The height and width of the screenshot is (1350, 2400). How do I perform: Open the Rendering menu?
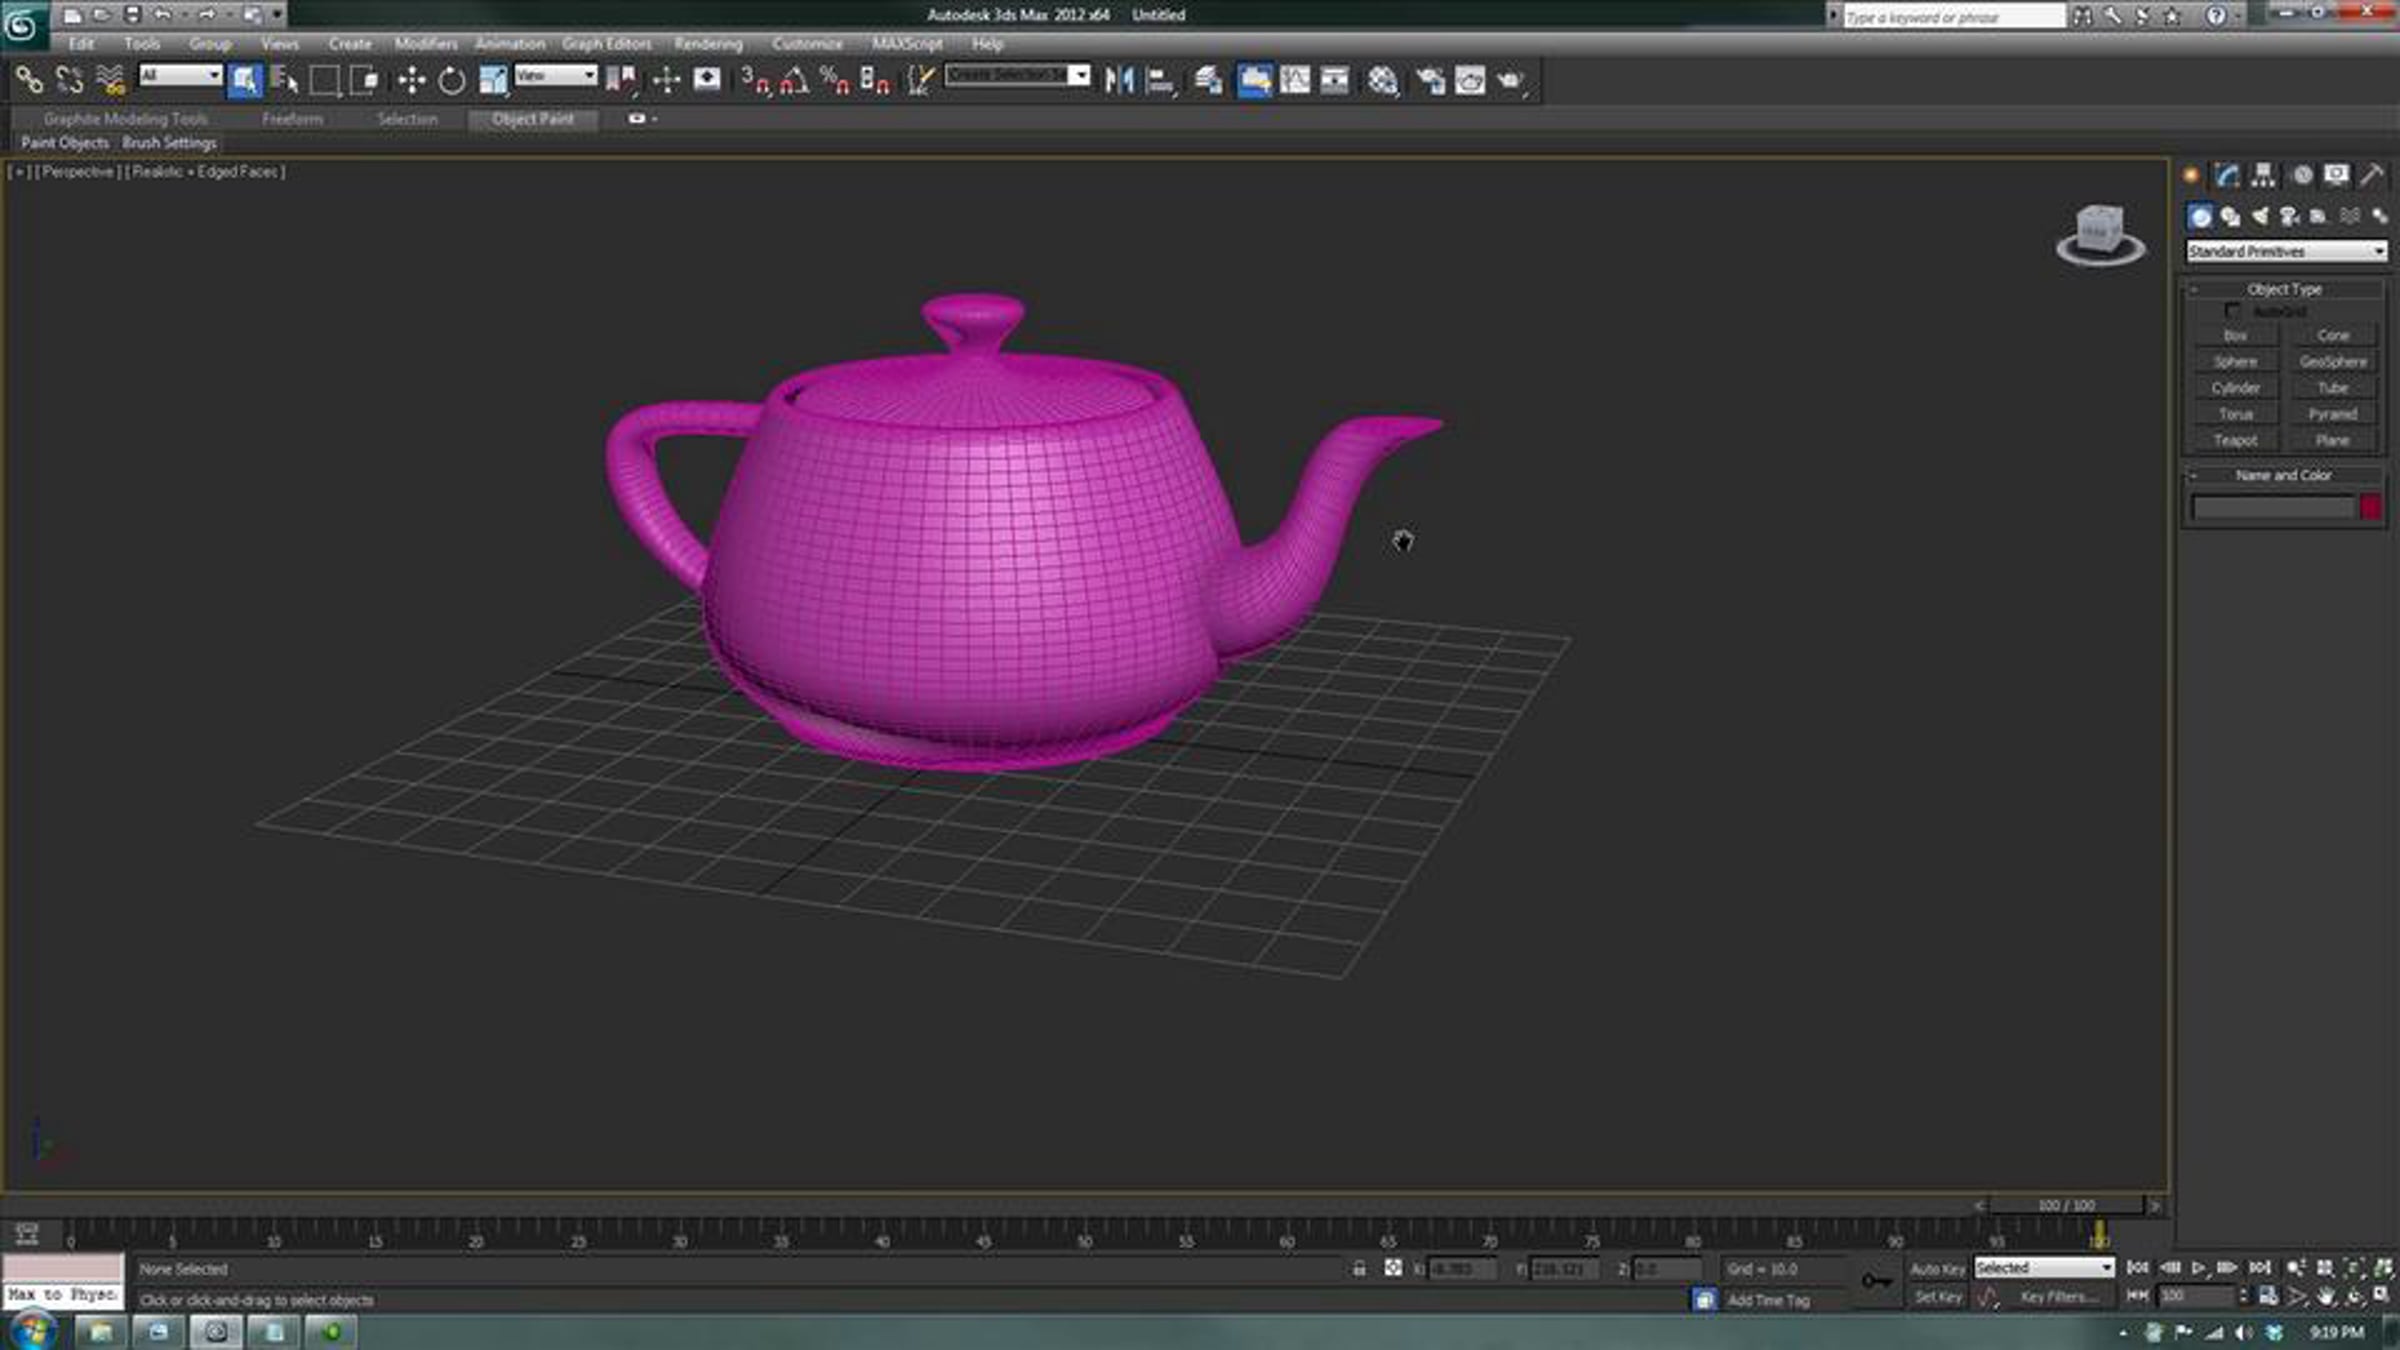tap(708, 44)
